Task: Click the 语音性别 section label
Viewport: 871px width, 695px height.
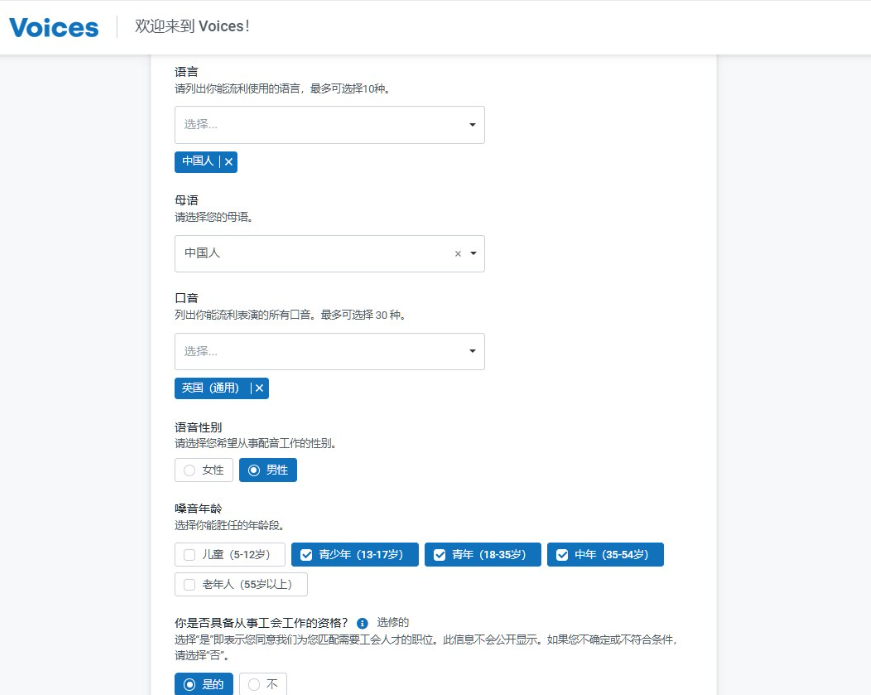Action: click(x=198, y=427)
